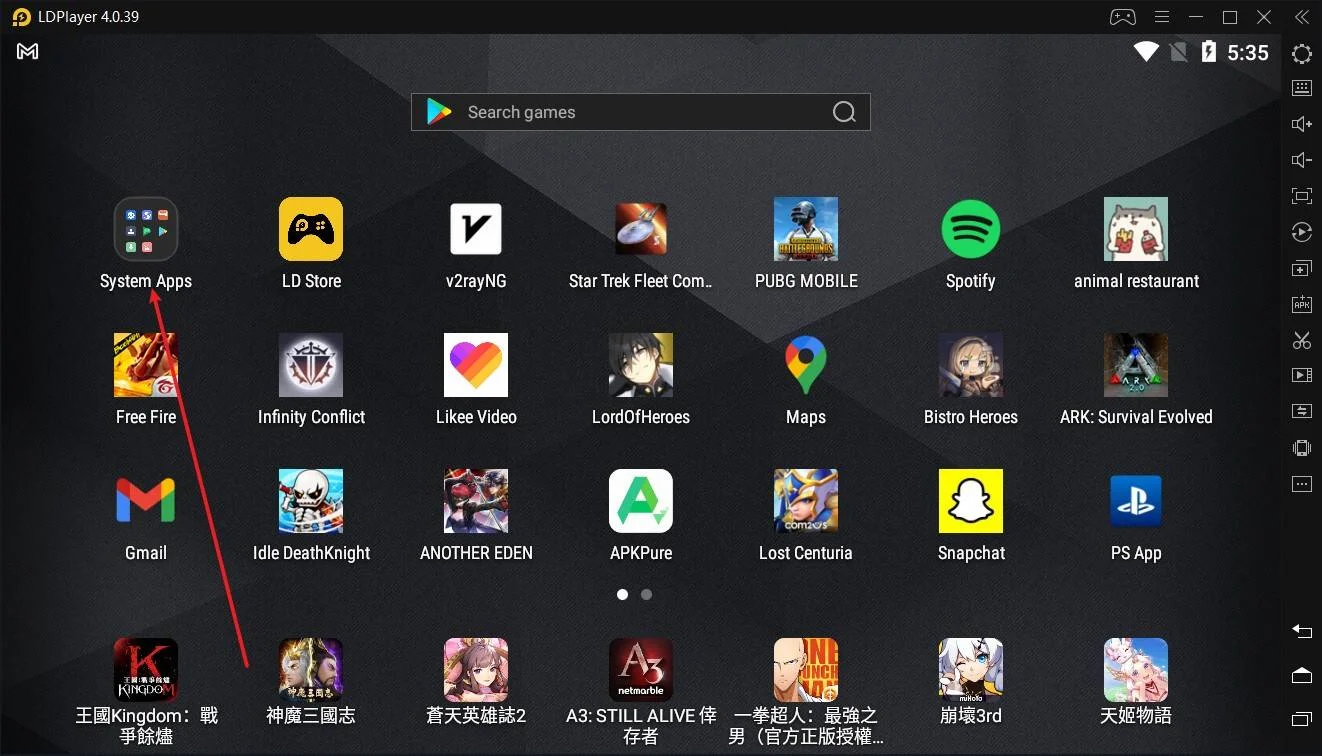Launch animal restaurant game
Viewport: 1322px width, 756px height.
(x=1136, y=229)
